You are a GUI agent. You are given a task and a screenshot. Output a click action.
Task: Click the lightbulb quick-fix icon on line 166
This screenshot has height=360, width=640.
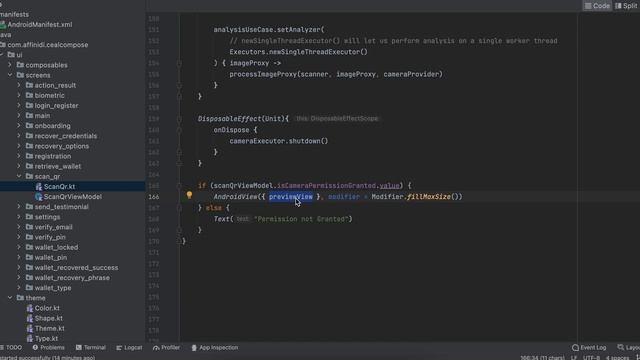189,195
